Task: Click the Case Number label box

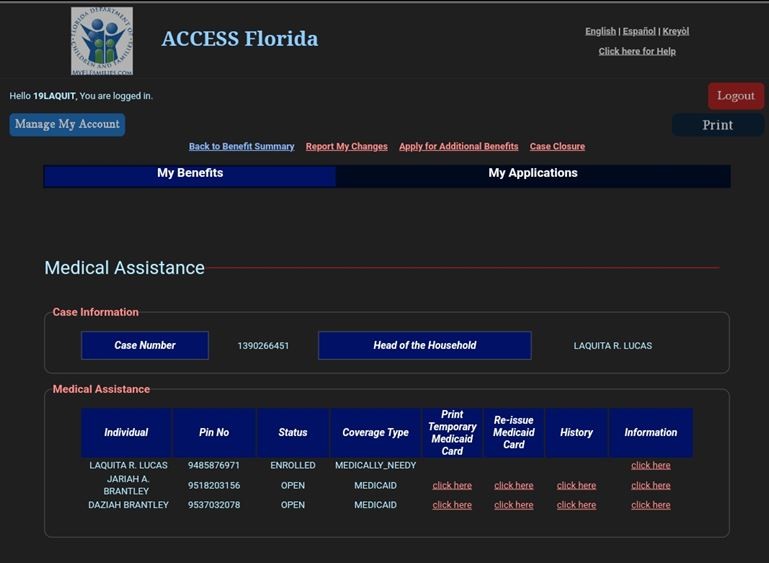Action: (x=145, y=345)
